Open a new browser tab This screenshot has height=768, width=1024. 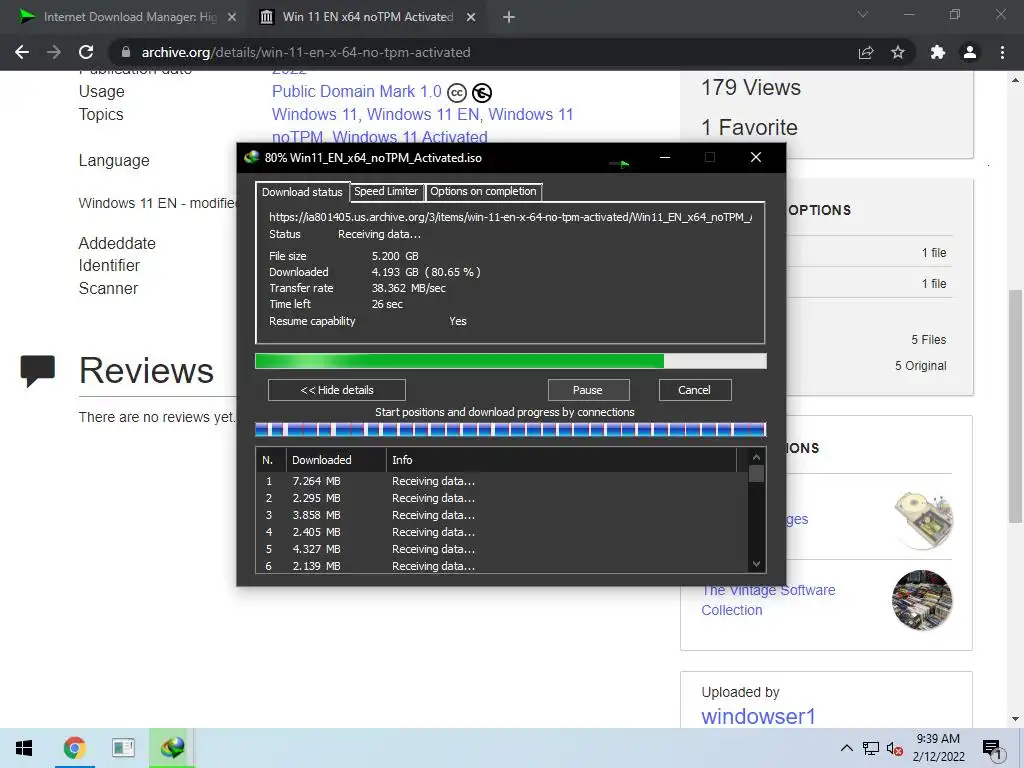click(509, 18)
